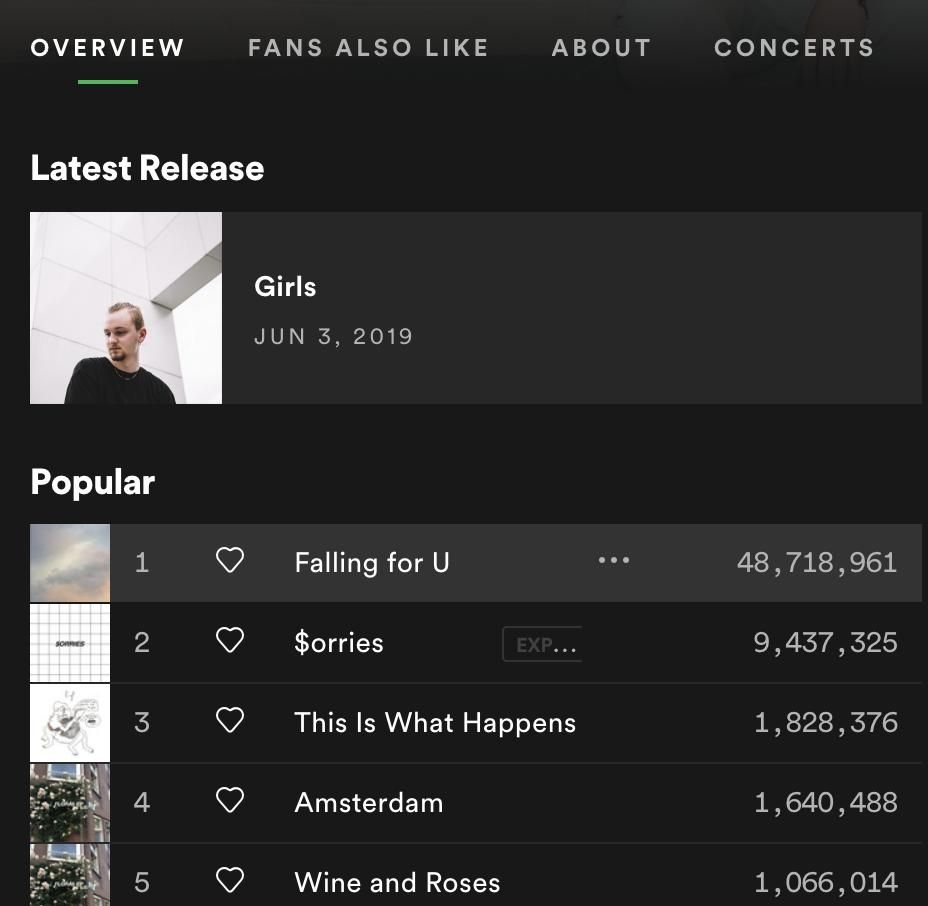928x906 pixels.
Task: Play Falling for U from its album art
Action: click(70, 563)
